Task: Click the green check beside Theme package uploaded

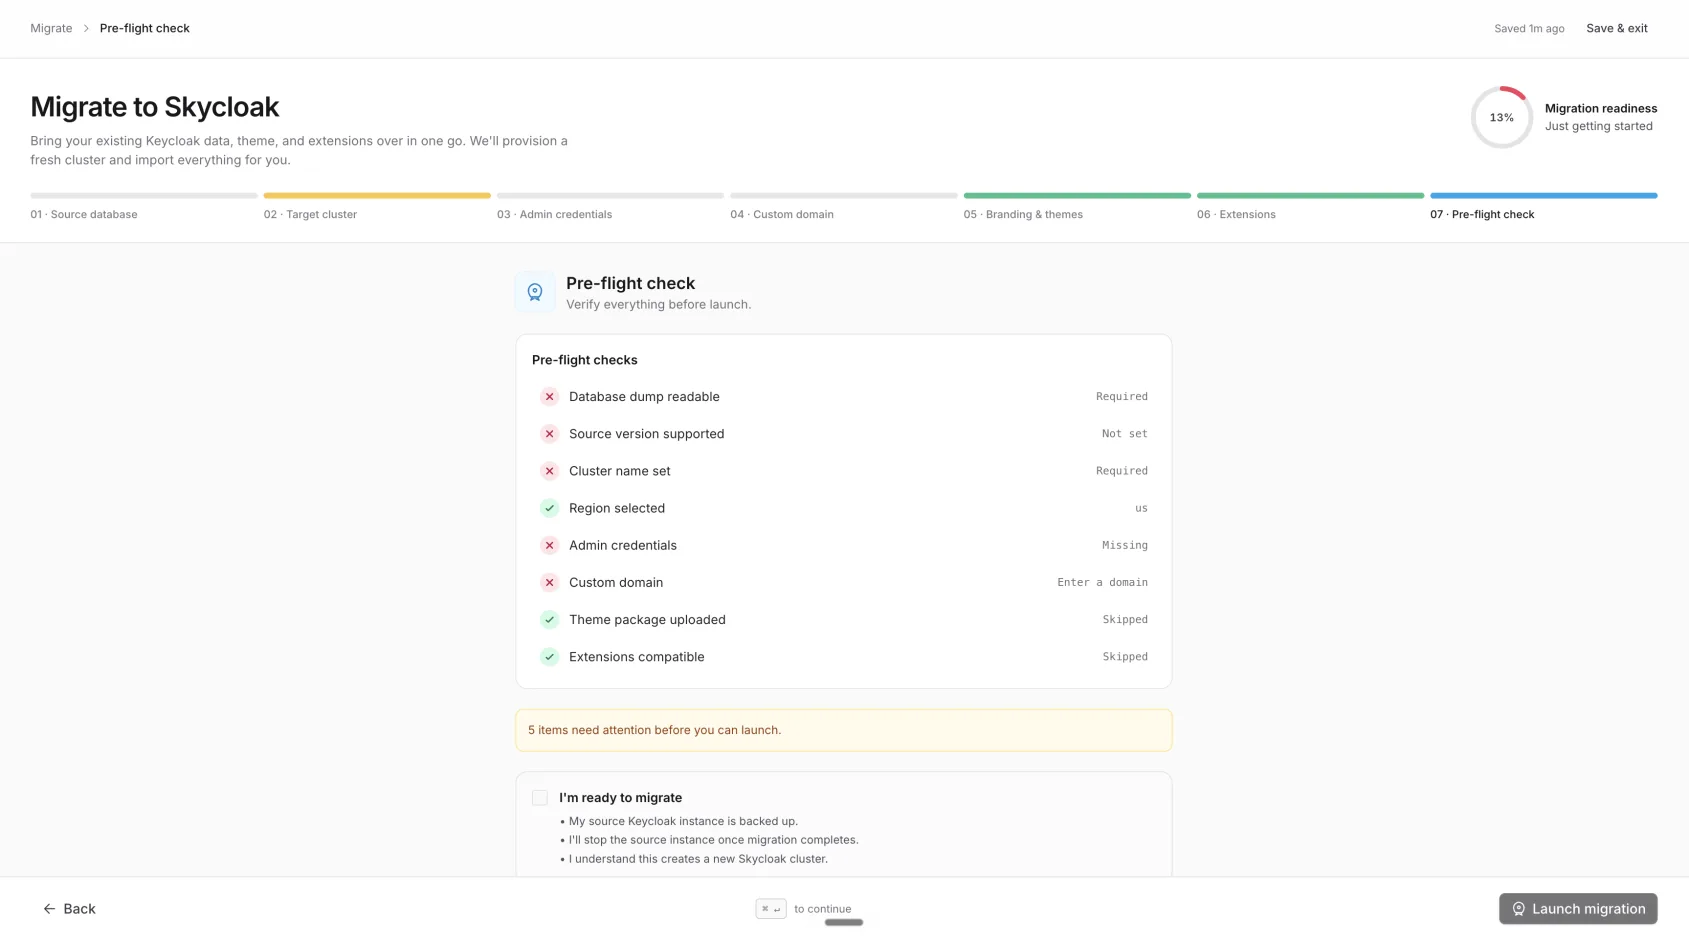Action: pyautogui.click(x=549, y=620)
